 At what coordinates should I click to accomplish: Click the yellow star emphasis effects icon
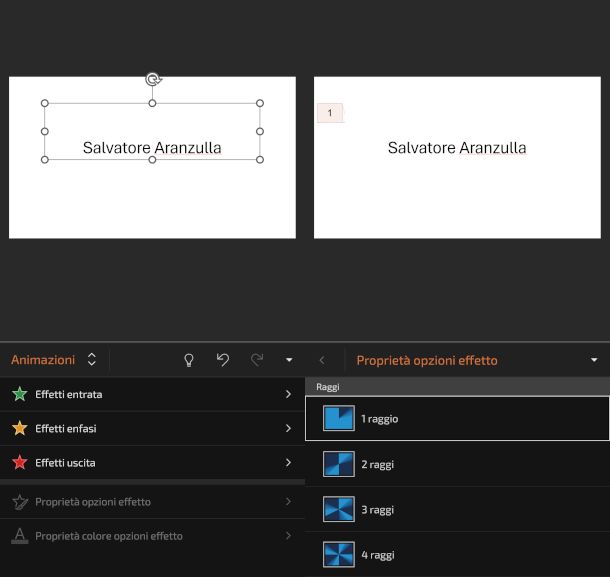click(18, 429)
